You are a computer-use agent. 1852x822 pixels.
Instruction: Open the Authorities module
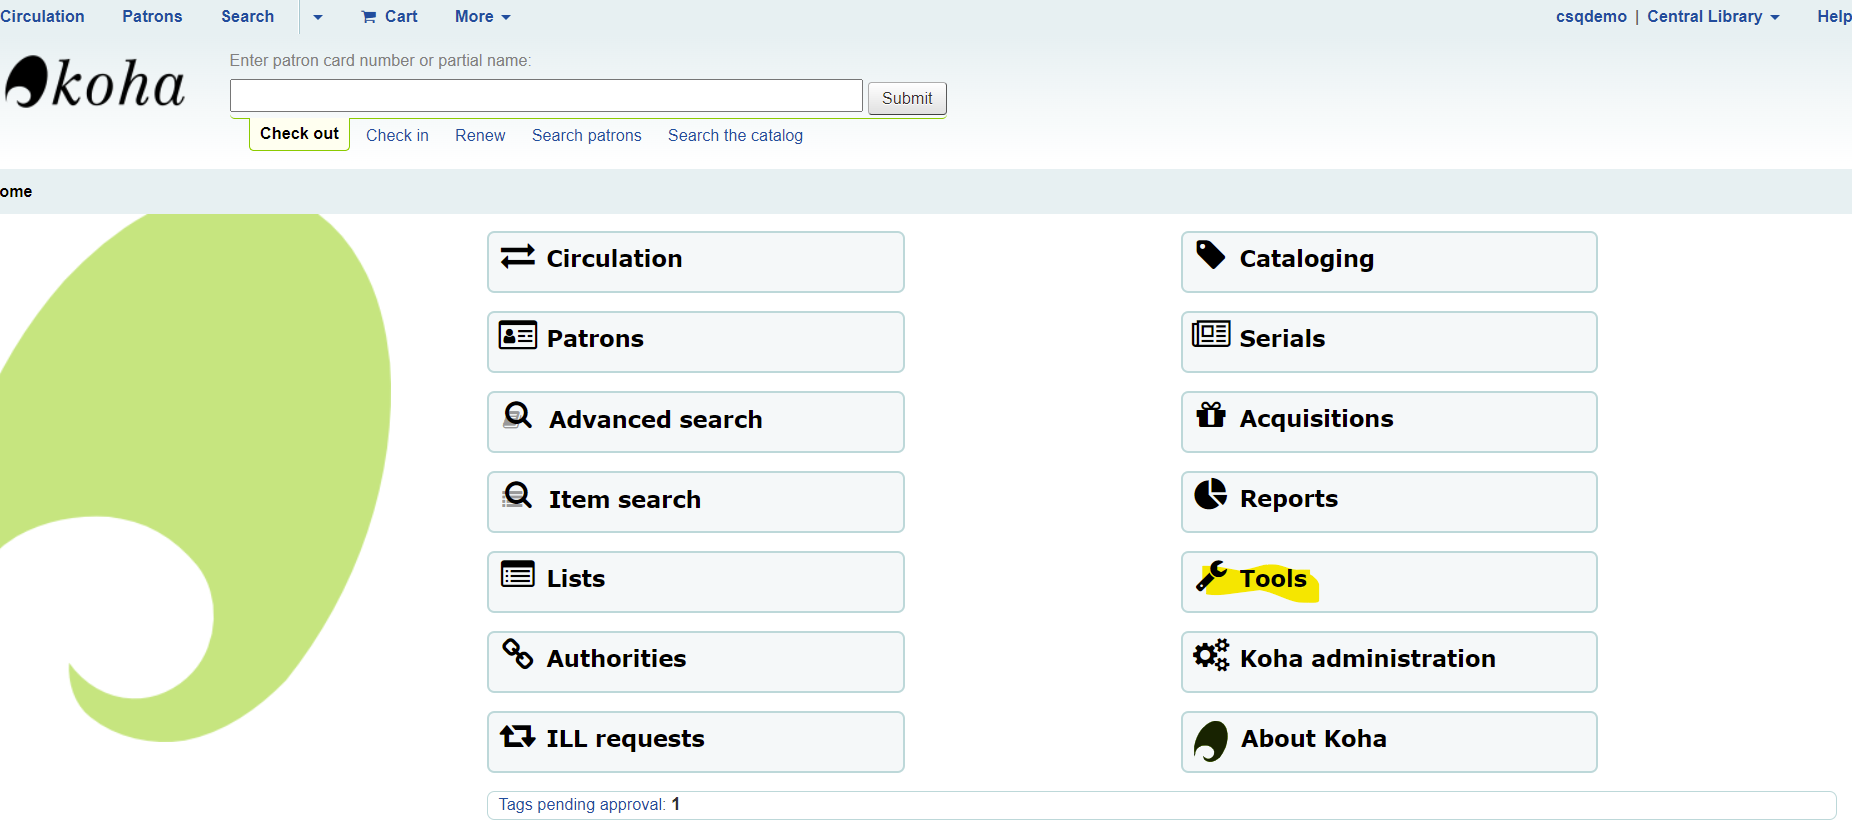pos(696,662)
